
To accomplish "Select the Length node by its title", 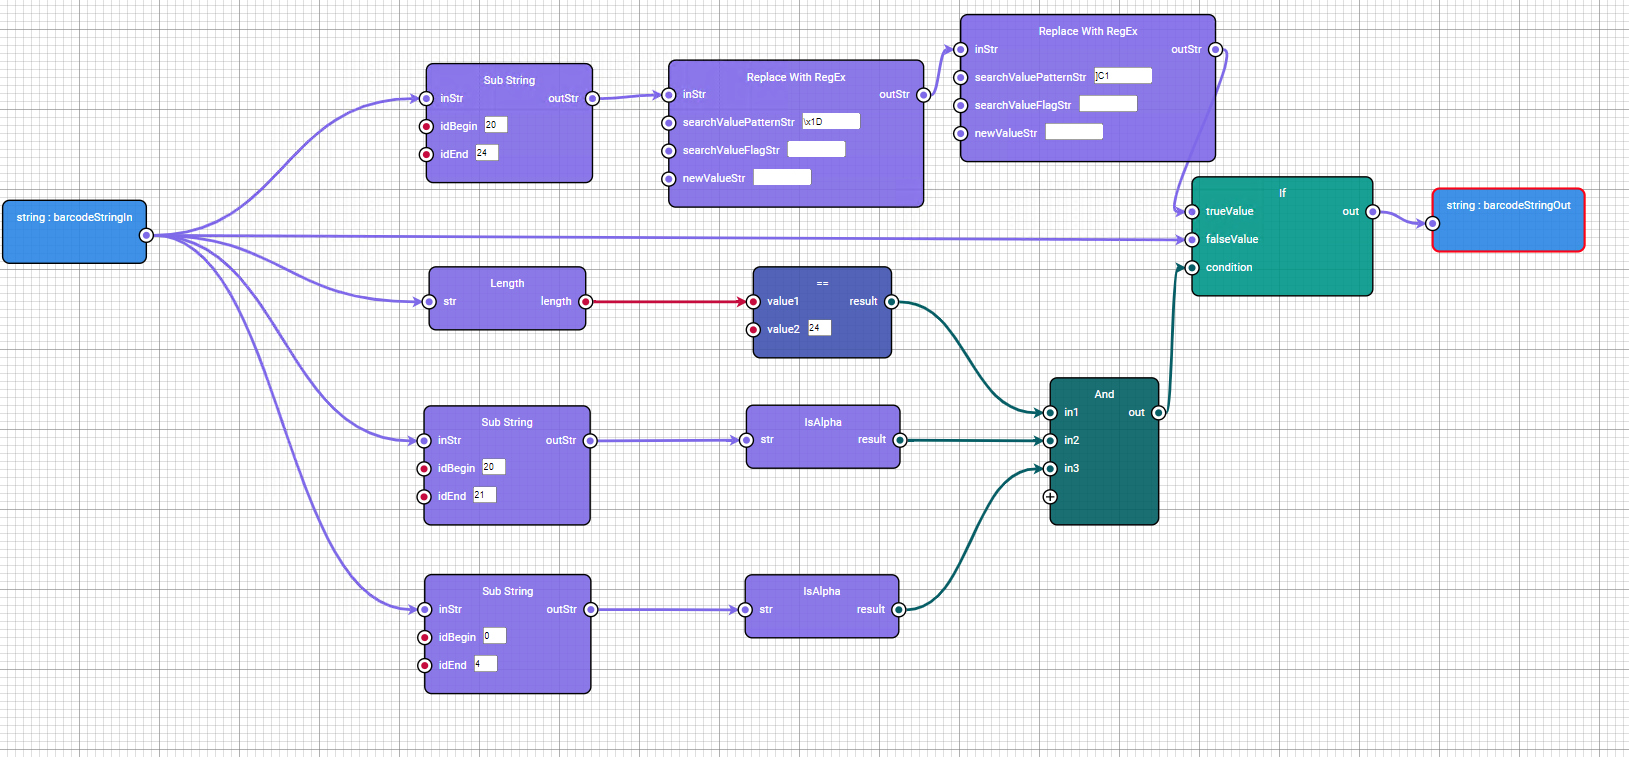I will coord(507,284).
